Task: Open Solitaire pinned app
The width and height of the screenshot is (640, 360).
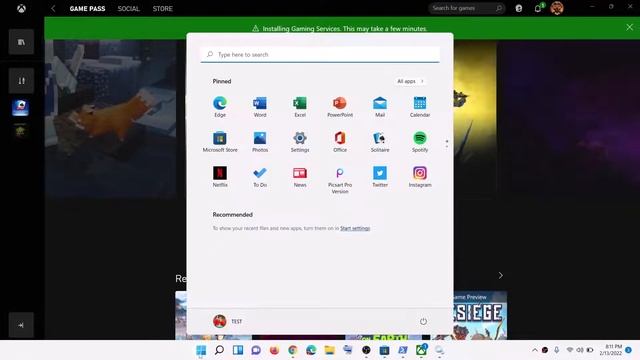Action: click(380, 142)
